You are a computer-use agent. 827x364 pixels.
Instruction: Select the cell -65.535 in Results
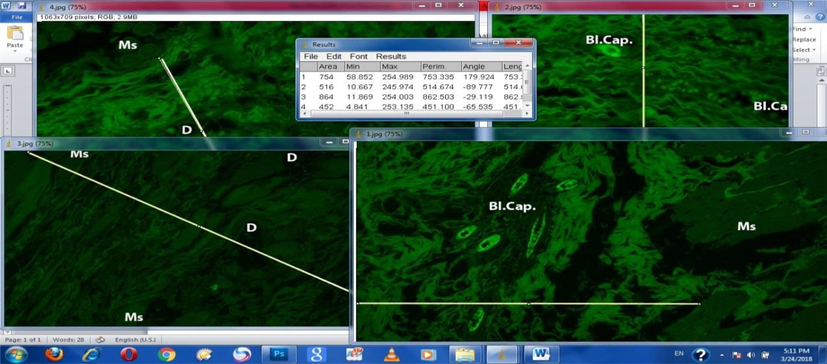coord(479,107)
